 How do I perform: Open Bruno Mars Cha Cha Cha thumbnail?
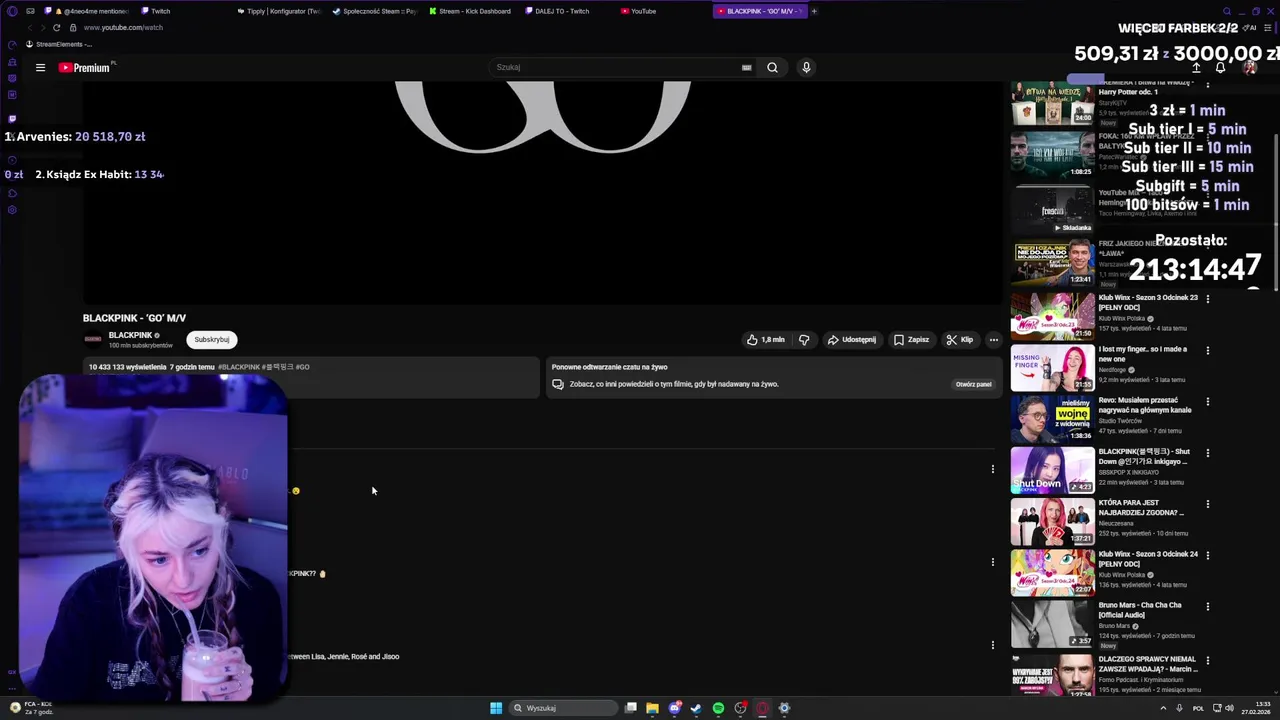coord(1052,624)
